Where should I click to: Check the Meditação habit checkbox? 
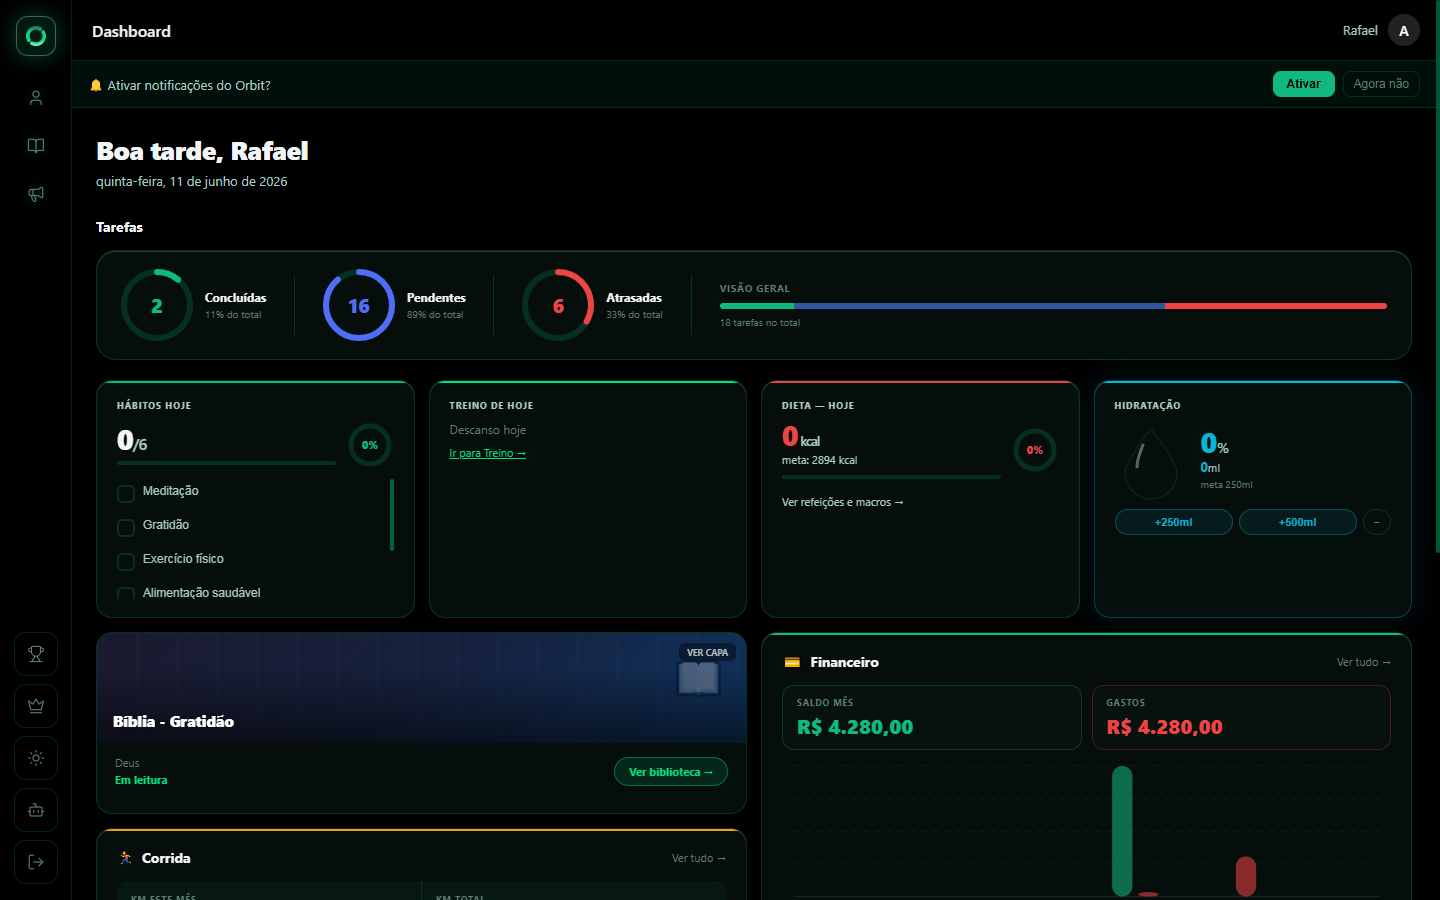pyautogui.click(x=126, y=494)
